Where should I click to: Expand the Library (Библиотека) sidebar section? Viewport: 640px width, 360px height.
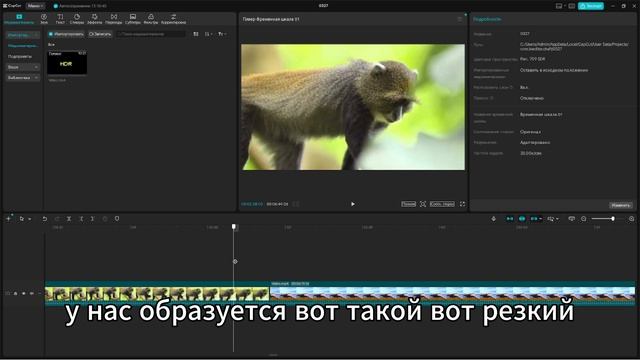tap(23, 78)
